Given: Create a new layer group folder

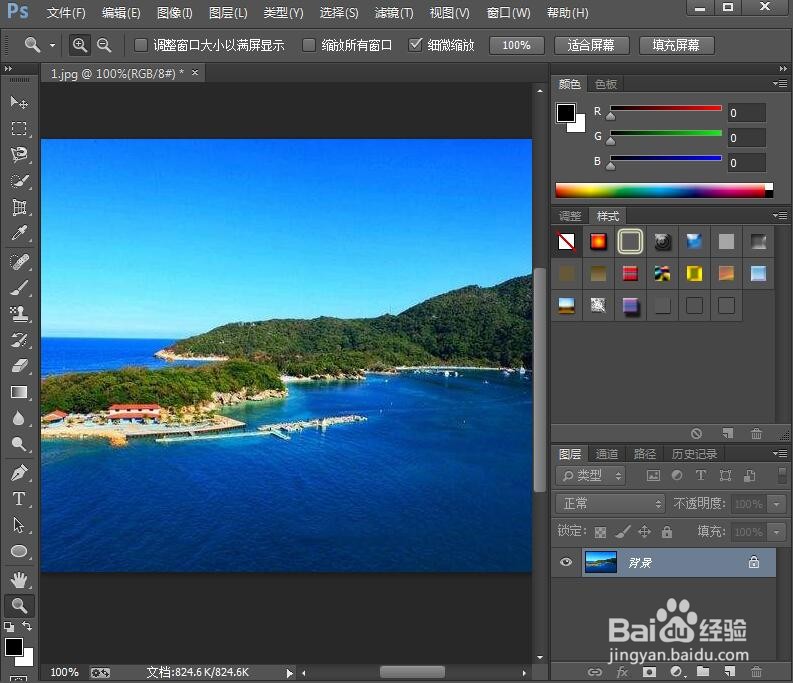Looking at the screenshot, I should click(x=702, y=671).
